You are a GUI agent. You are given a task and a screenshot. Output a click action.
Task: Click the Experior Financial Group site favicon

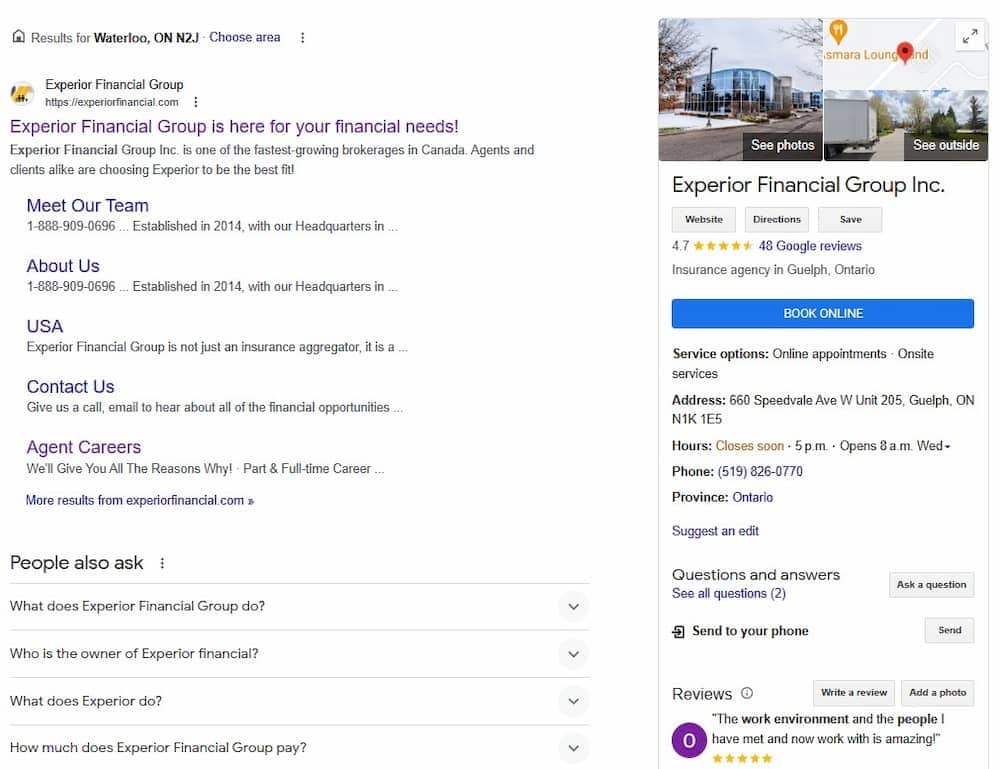pyautogui.click(x=22, y=93)
